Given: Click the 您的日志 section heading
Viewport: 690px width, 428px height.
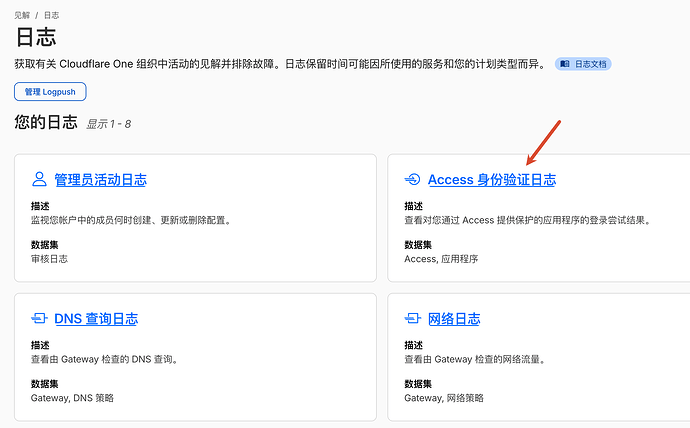Looking at the screenshot, I should click(x=46, y=122).
